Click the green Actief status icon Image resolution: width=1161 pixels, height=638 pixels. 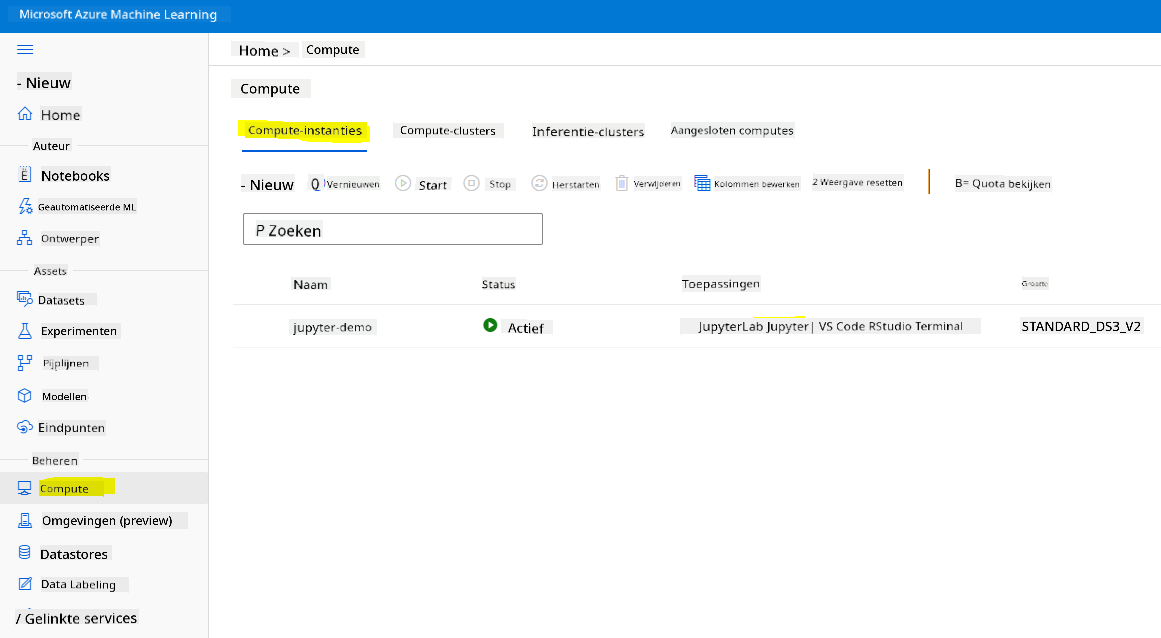tap(489, 325)
